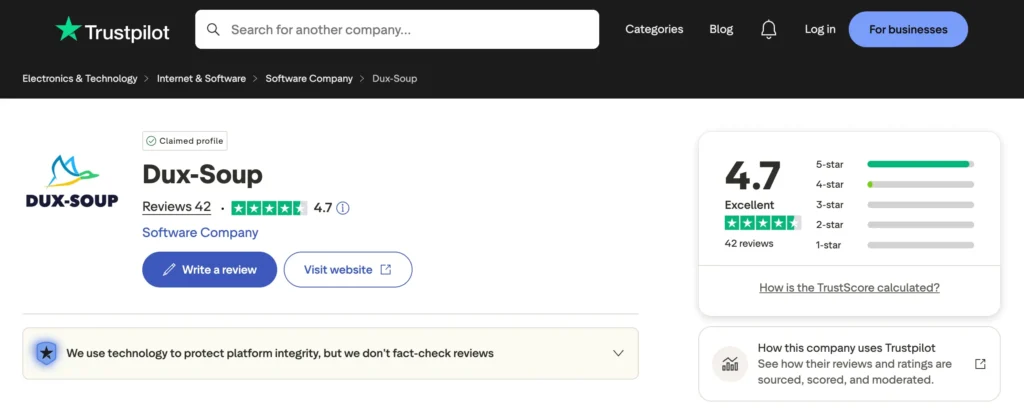The width and height of the screenshot is (1024, 408).
Task: Click the Claimed profile badge
Action: pos(185,141)
